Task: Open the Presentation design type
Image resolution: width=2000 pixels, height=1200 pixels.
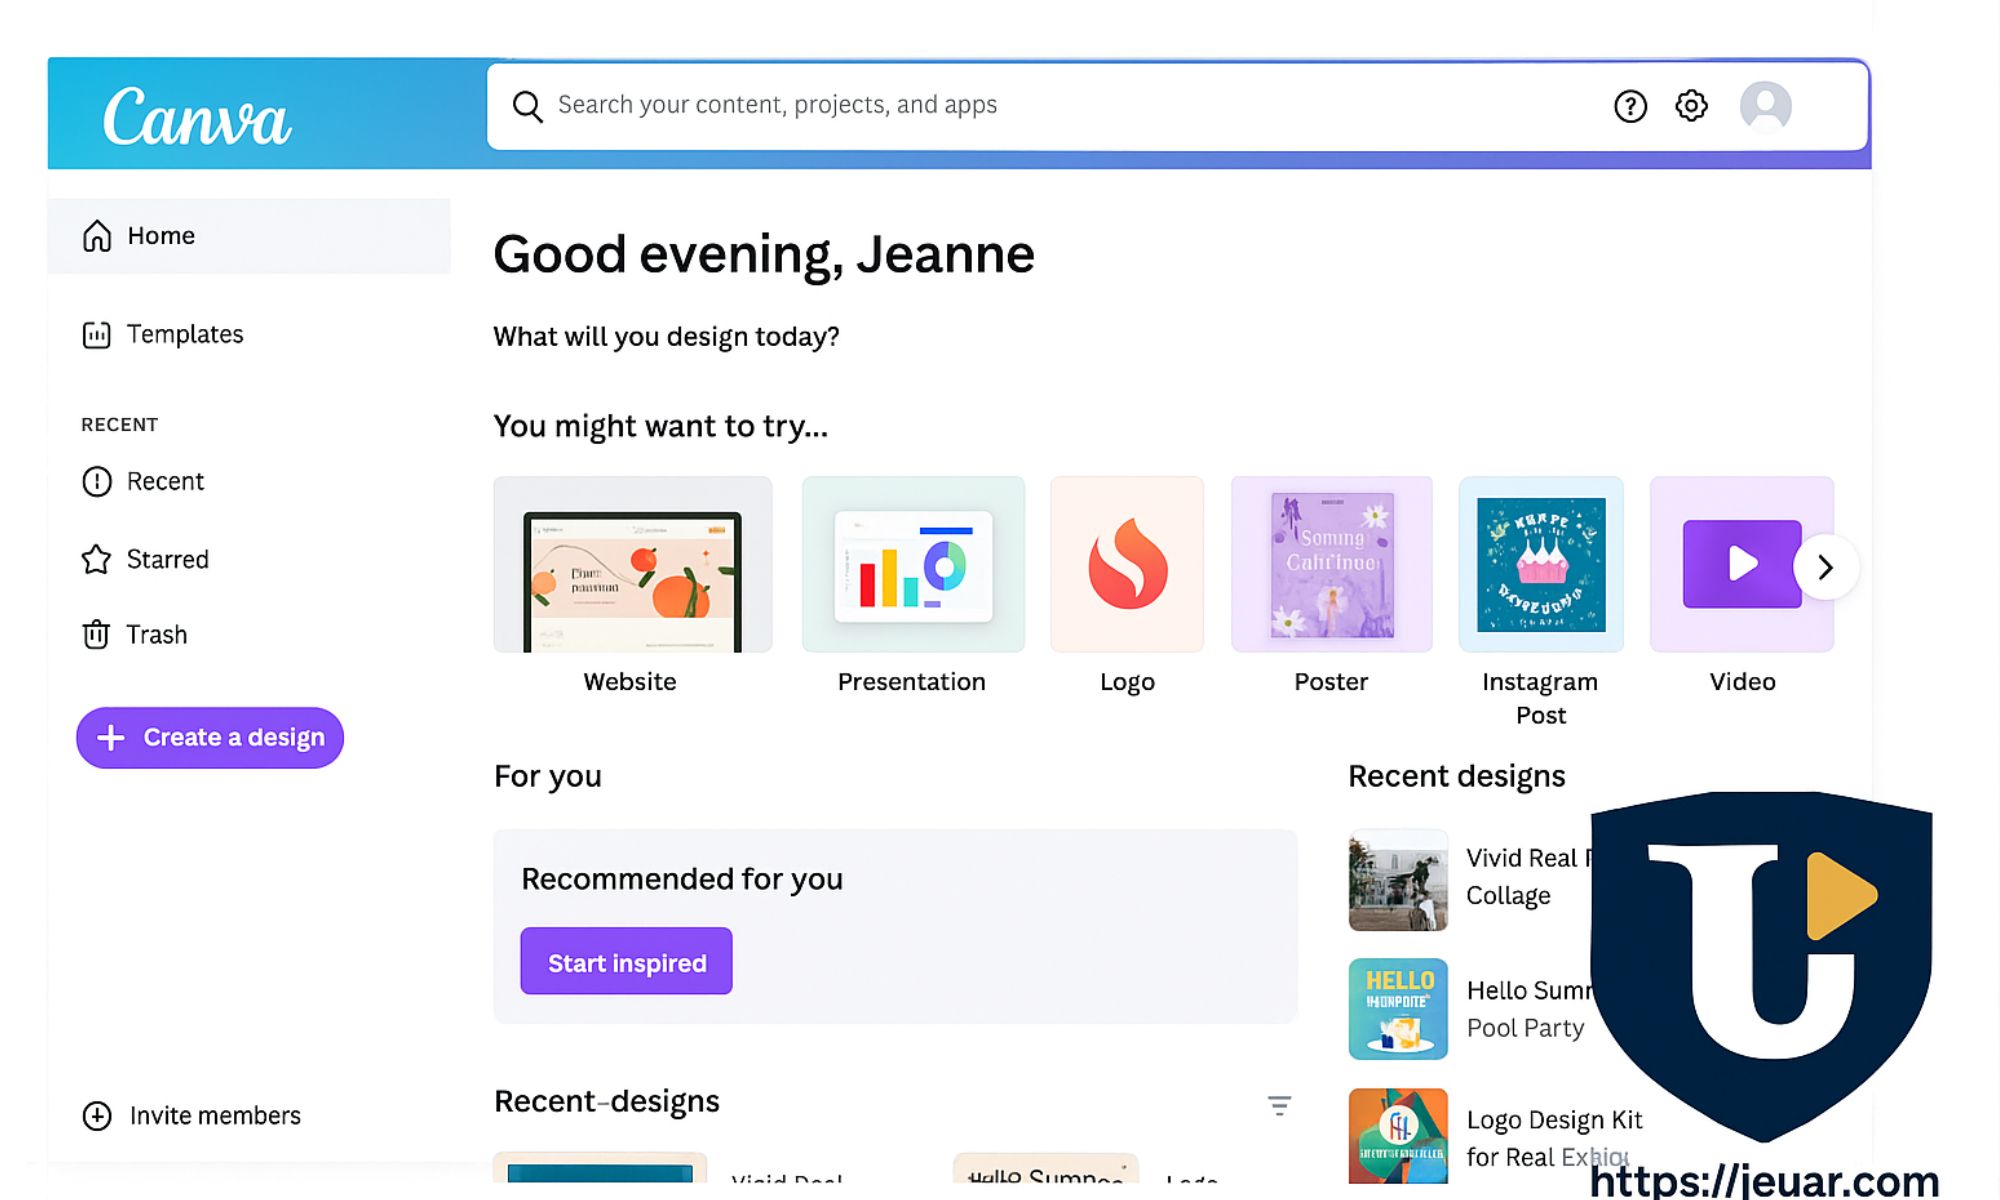Action: tap(913, 565)
